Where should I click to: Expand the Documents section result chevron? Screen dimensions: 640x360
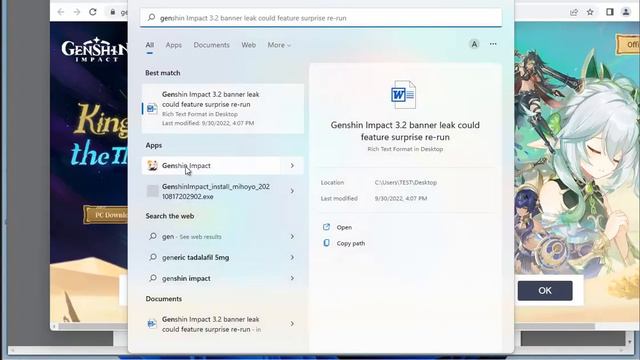click(x=292, y=324)
